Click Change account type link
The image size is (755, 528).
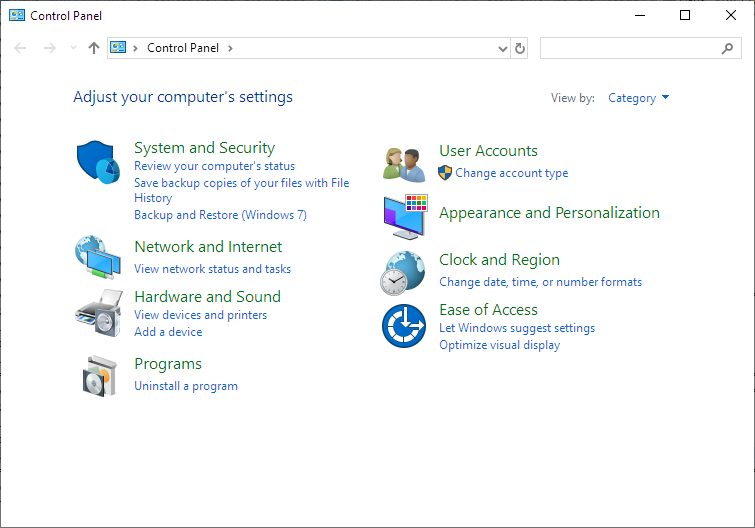(x=511, y=173)
